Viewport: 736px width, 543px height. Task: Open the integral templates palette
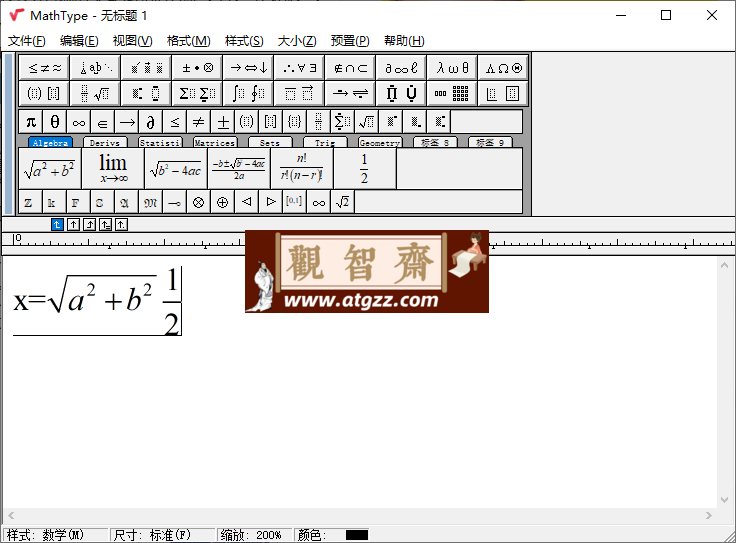(x=249, y=93)
